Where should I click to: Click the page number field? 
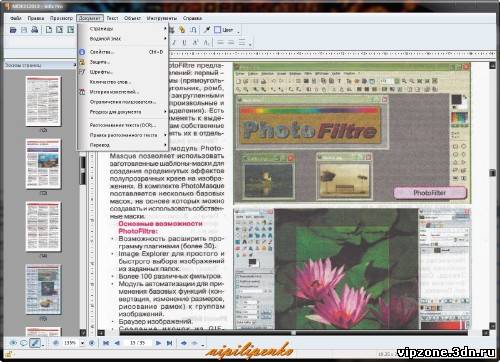click(x=137, y=343)
